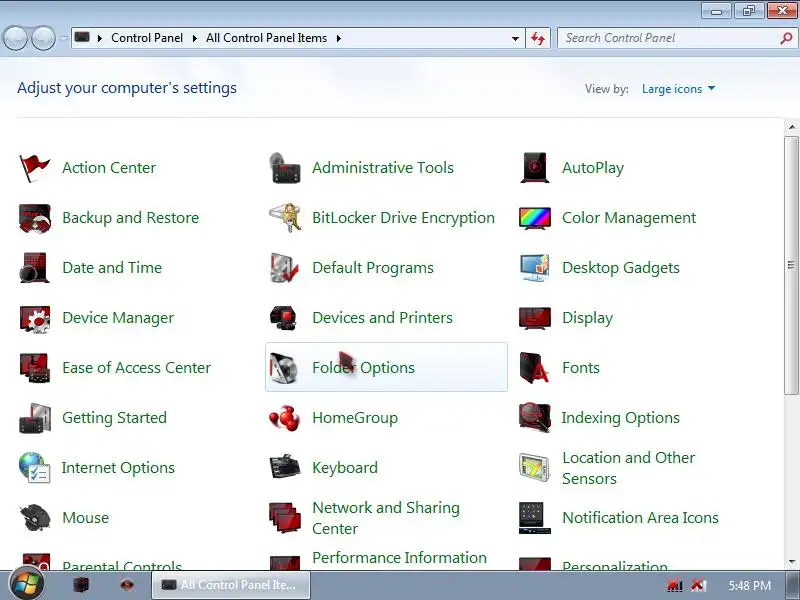Image resolution: width=800 pixels, height=600 pixels.
Task: Click the Device Manager gear icon
Action: [x=34, y=318]
